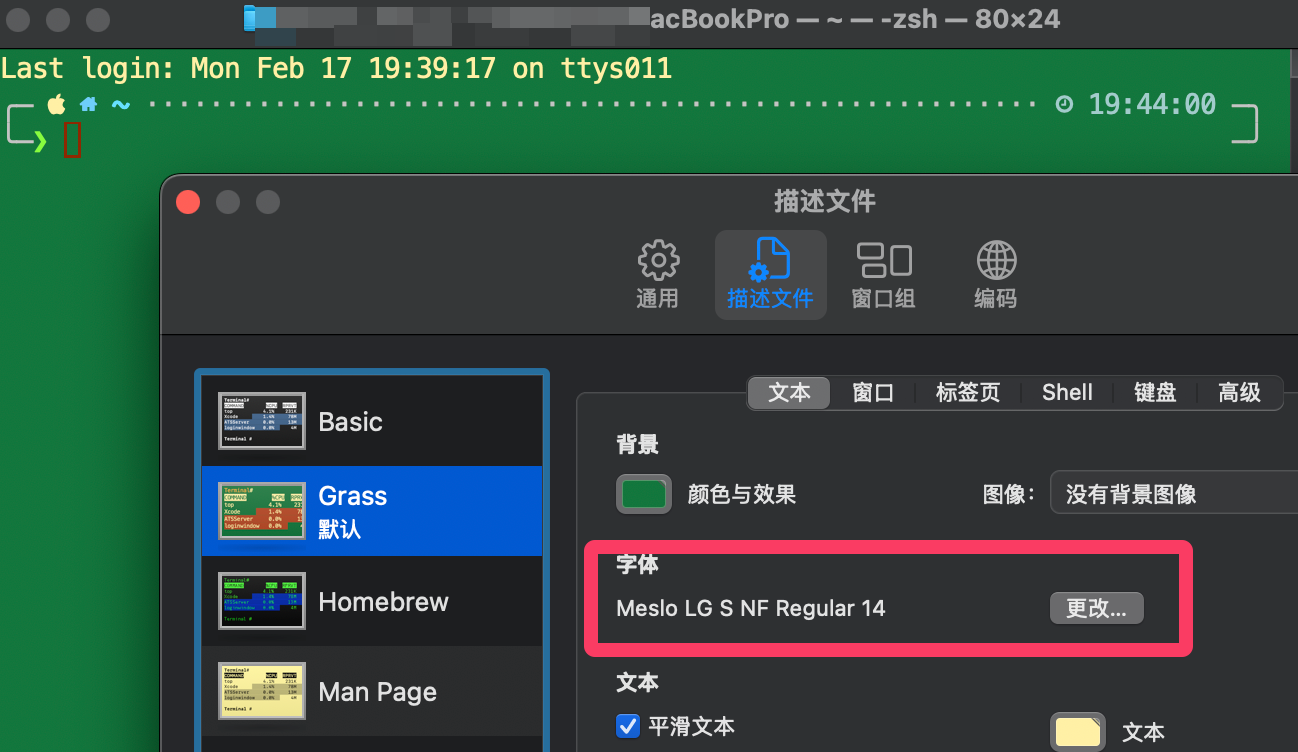The width and height of the screenshot is (1298, 752).
Task: Open the 通用 (General) preferences pane
Action: (657, 274)
